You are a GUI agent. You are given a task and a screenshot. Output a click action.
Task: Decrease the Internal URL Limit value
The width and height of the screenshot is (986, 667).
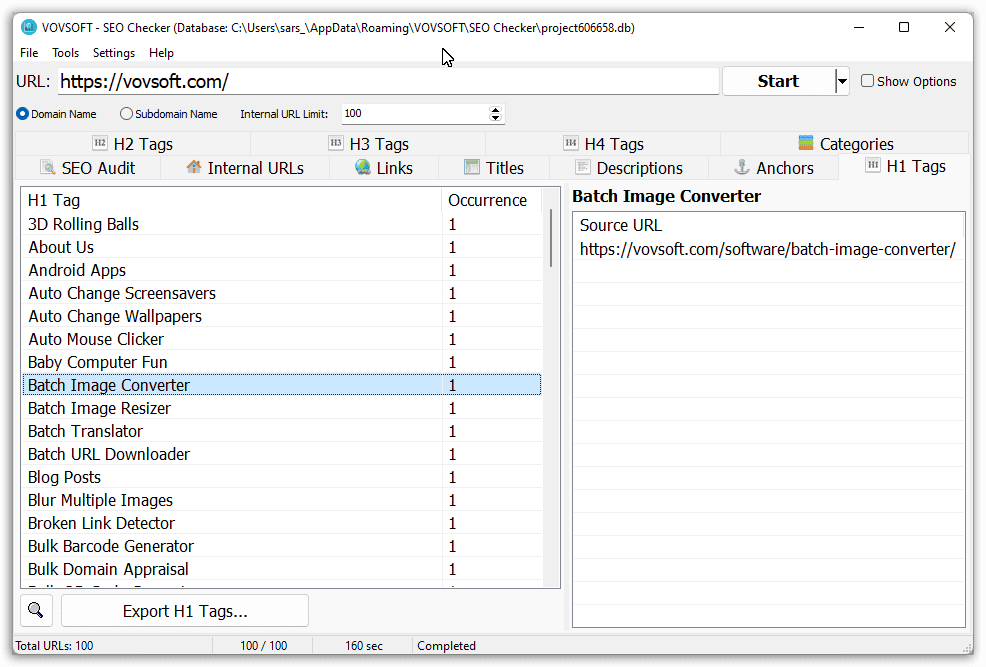496,118
